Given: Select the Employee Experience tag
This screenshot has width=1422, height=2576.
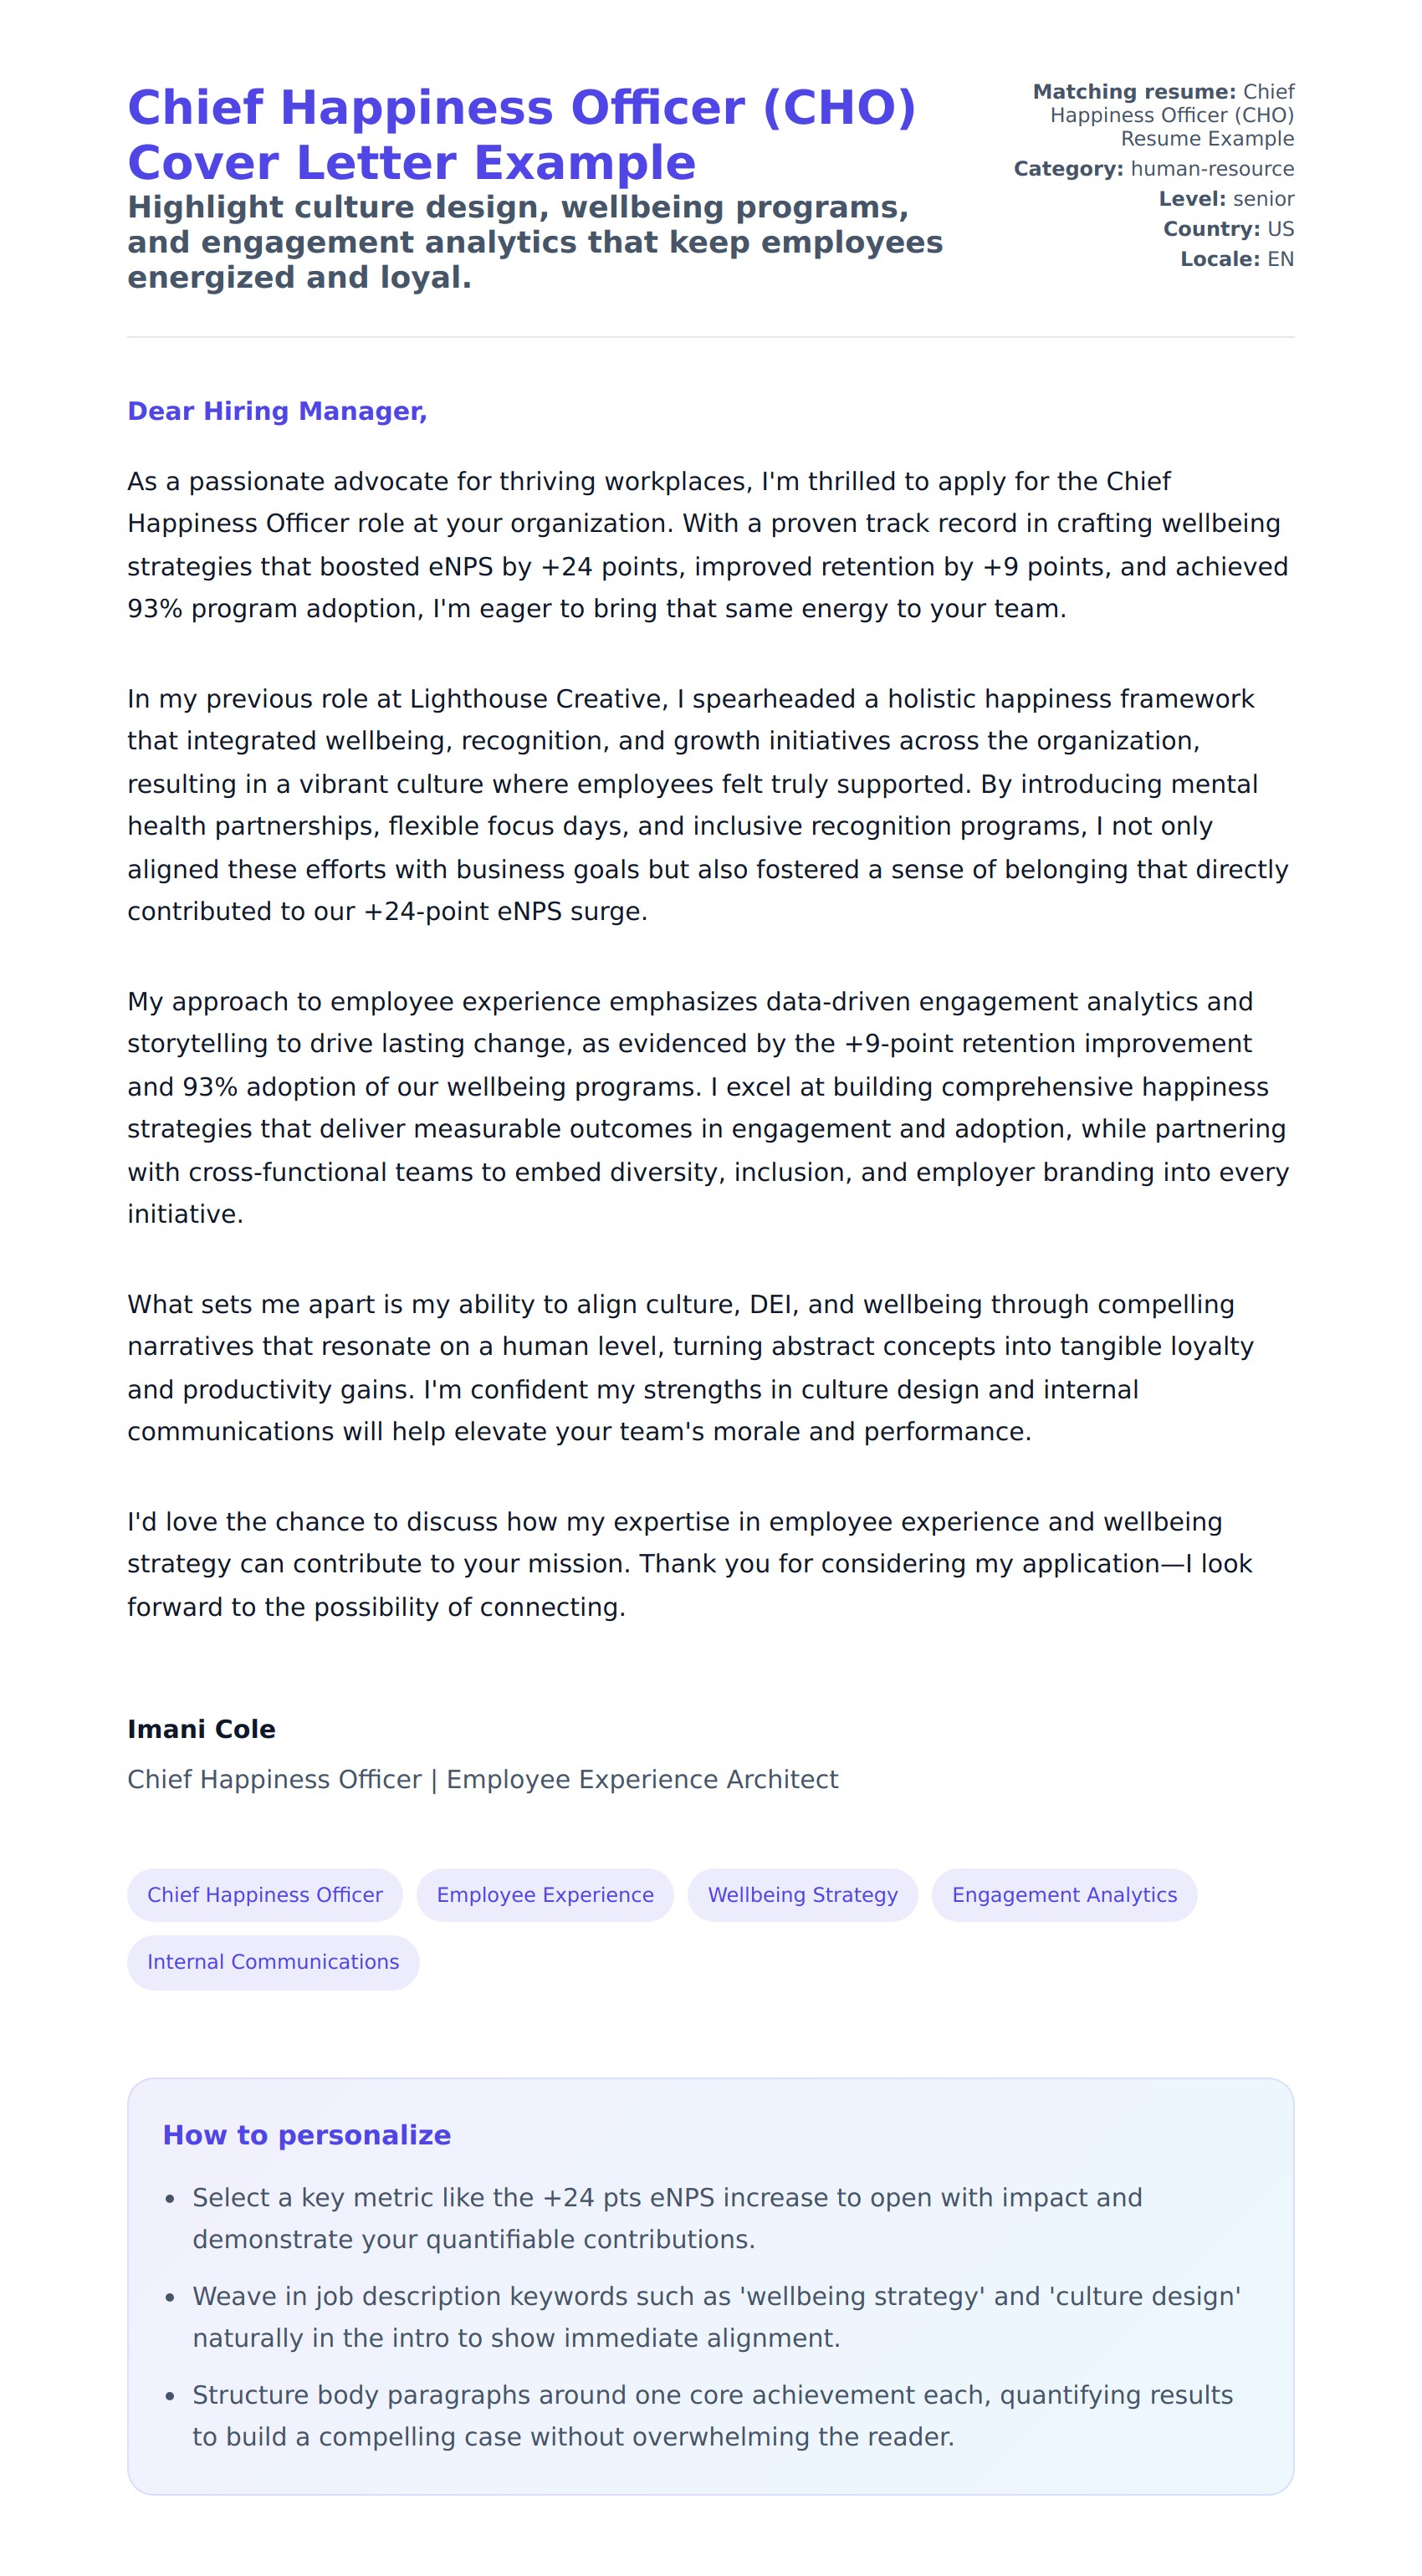Looking at the screenshot, I should (x=544, y=1894).
